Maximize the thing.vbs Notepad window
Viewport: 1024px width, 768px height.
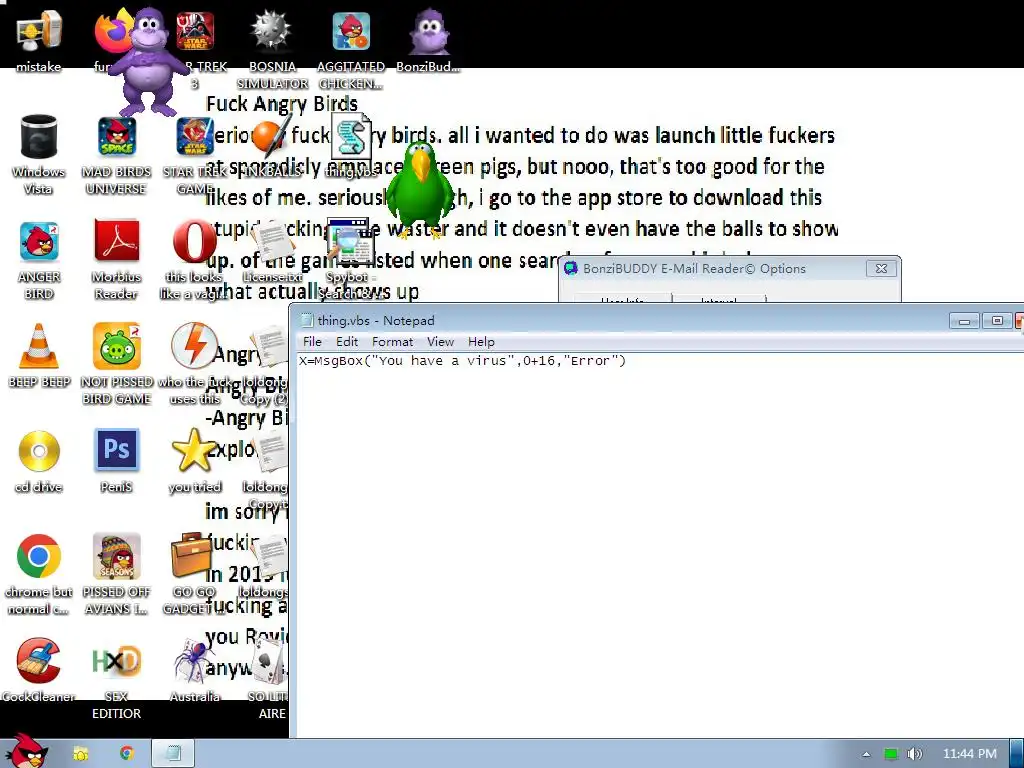click(997, 321)
